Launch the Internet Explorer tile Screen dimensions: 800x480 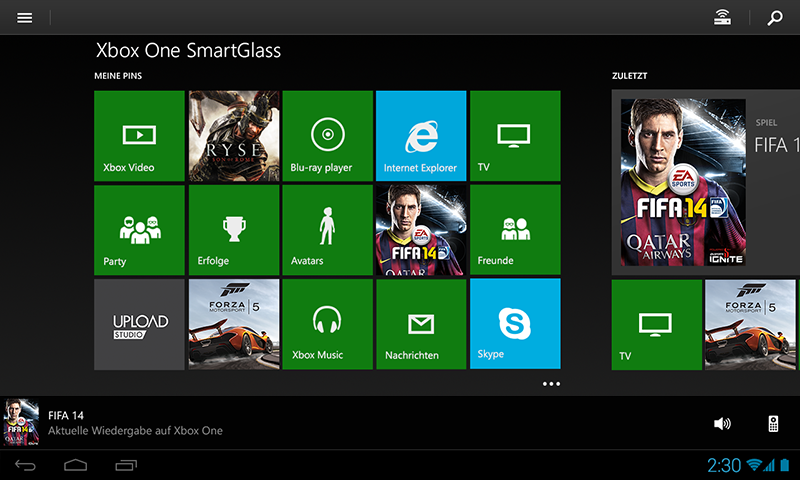click(x=421, y=136)
